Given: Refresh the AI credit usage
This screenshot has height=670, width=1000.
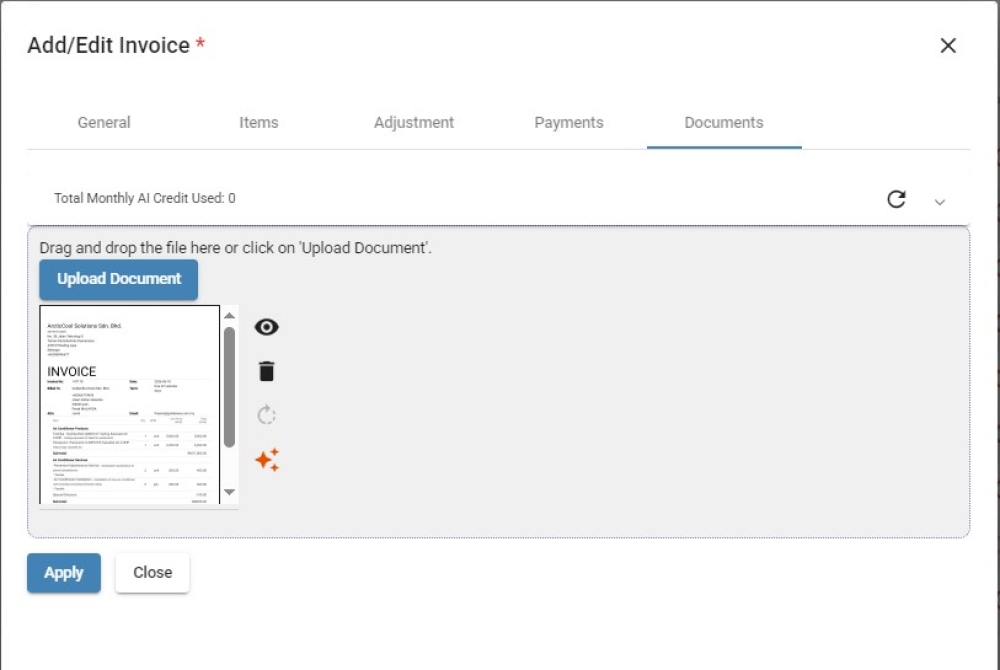Looking at the screenshot, I should [896, 200].
